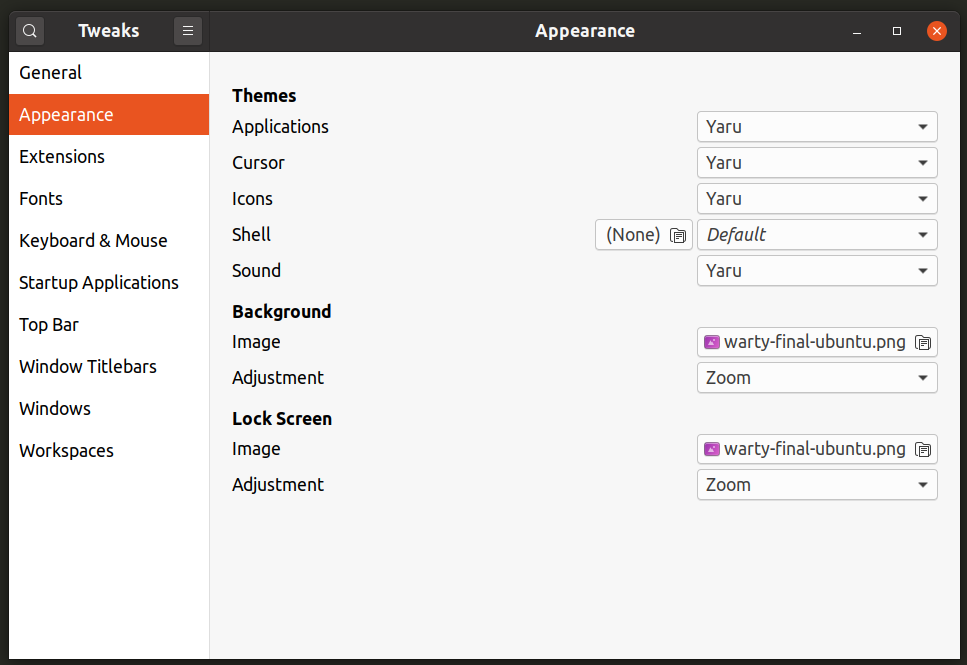Click the browse icon for Lock Screen image
Viewport: 967px width, 665px height.
click(x=923, y=450)
